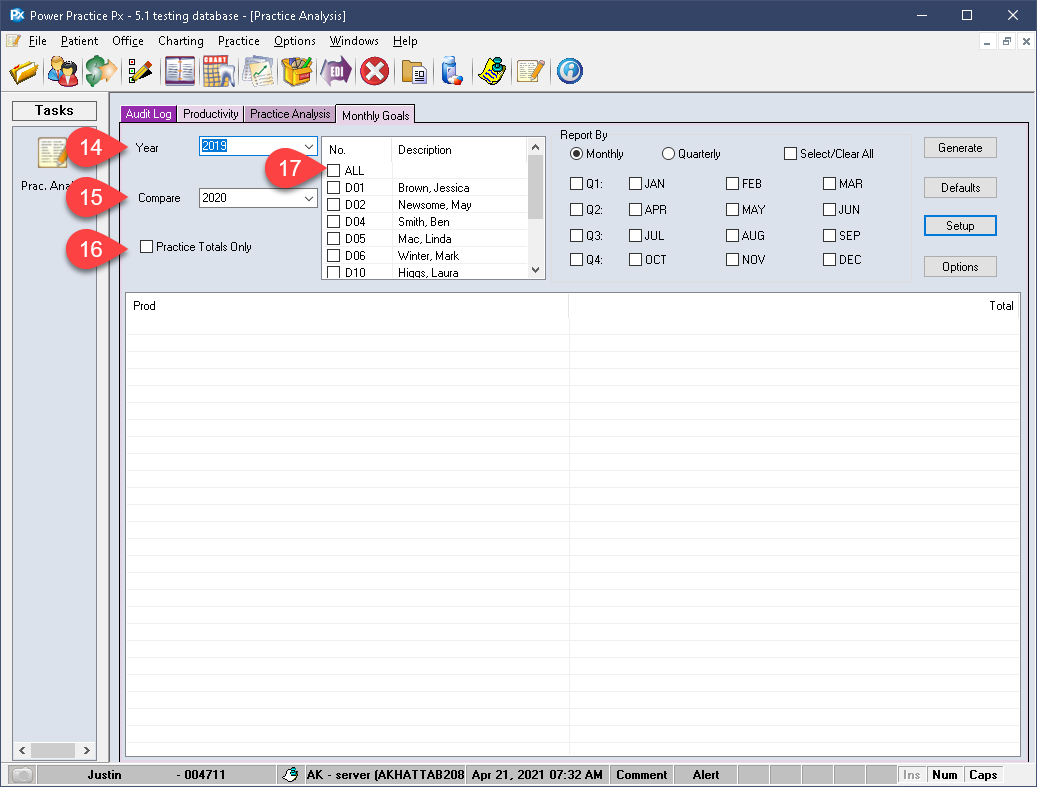This screenshot has height=787, width=1037.
Task: Click the Generate button
Action: pyautogui.click(x=960, y=148)
